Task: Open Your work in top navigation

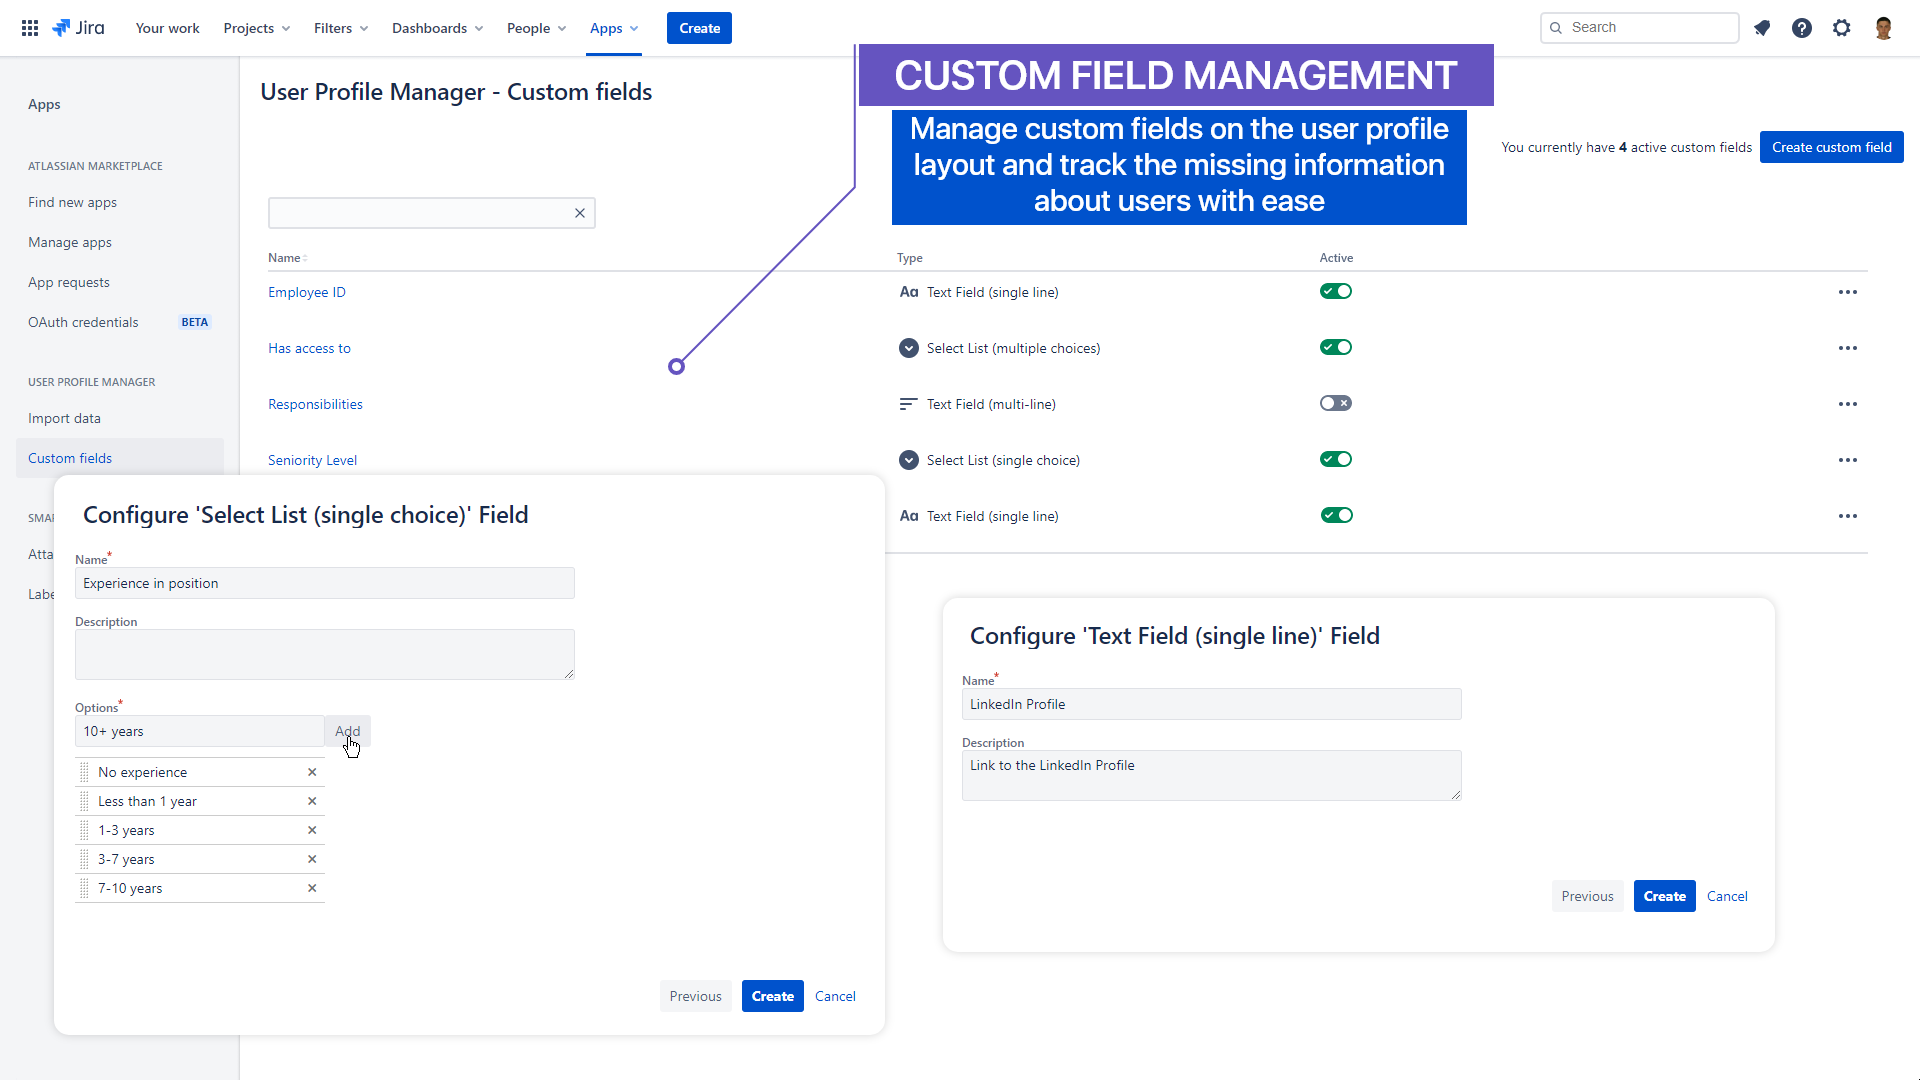Action: (x=168, y=28)
